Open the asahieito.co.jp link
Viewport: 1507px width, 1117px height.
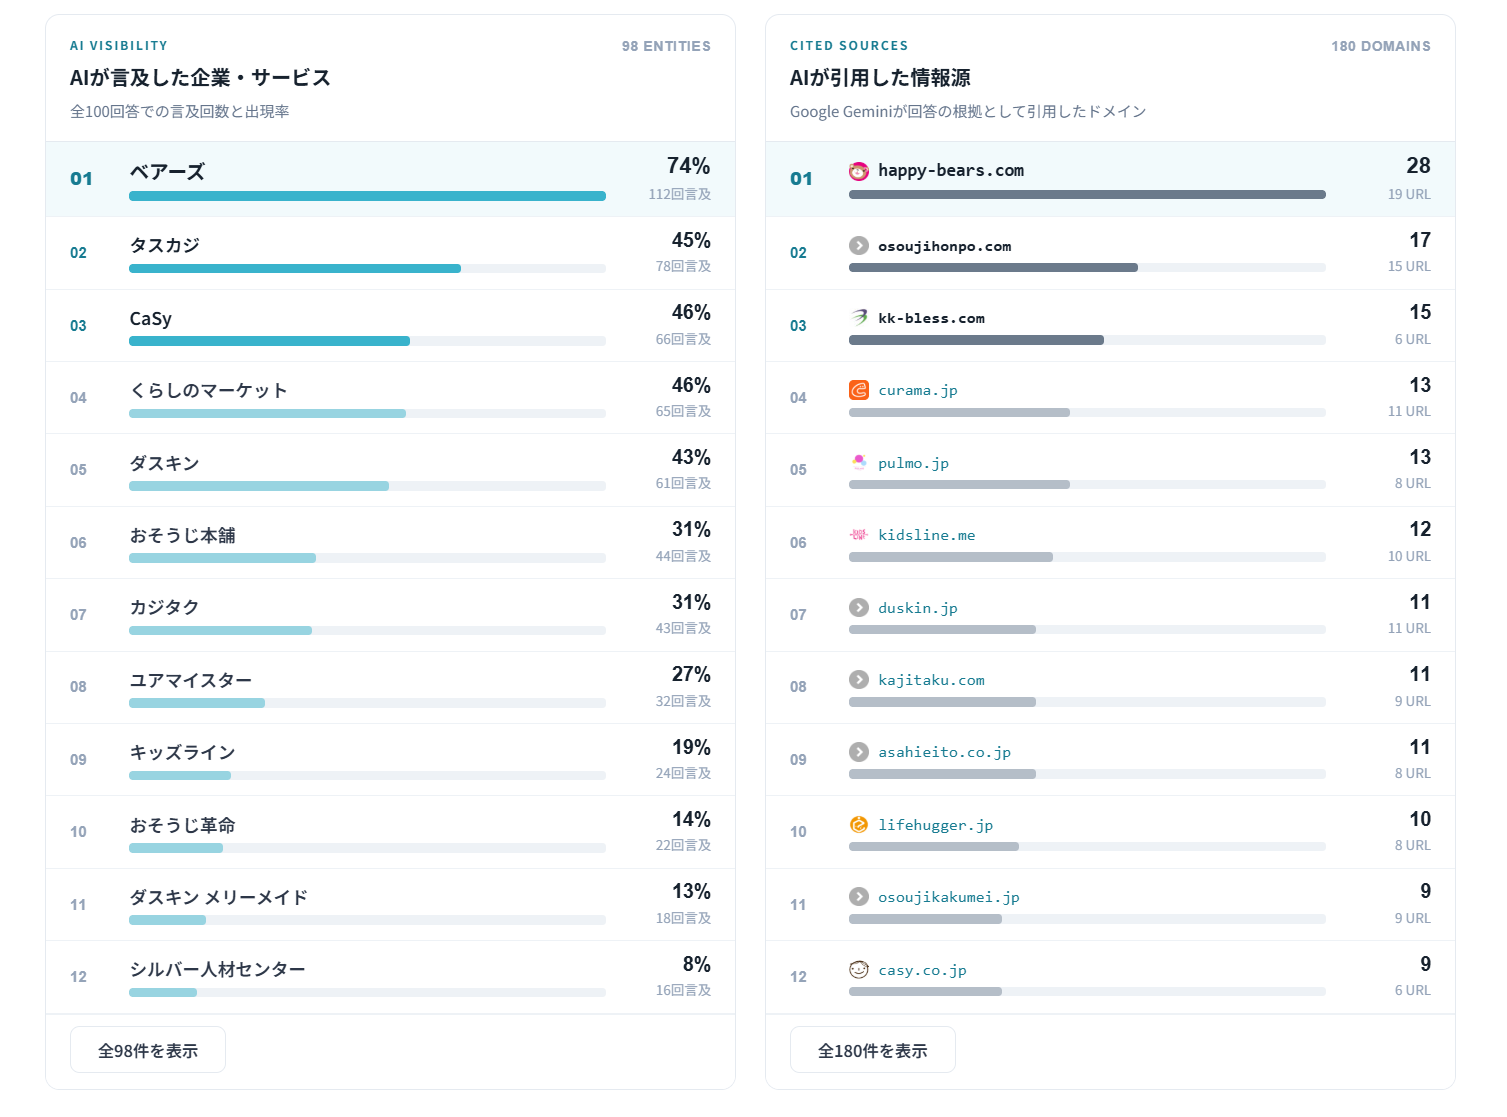tap(944, 752)
